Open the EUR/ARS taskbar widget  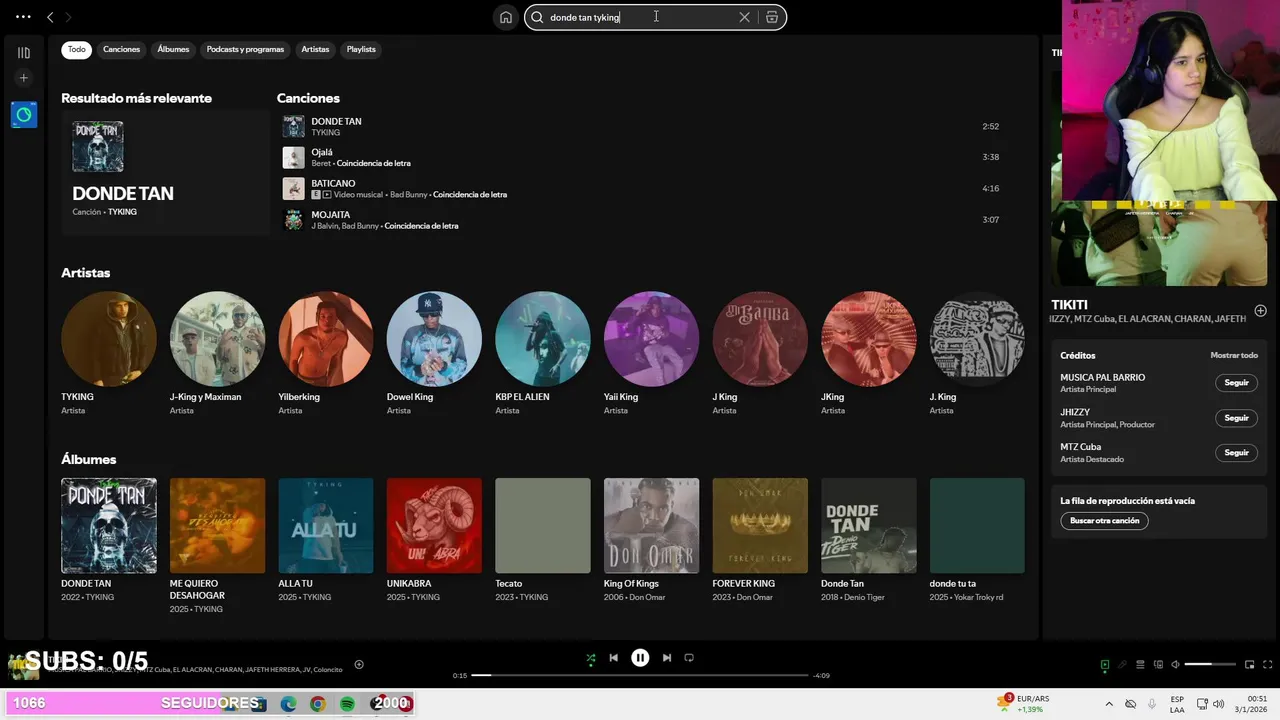point(1023,703)
